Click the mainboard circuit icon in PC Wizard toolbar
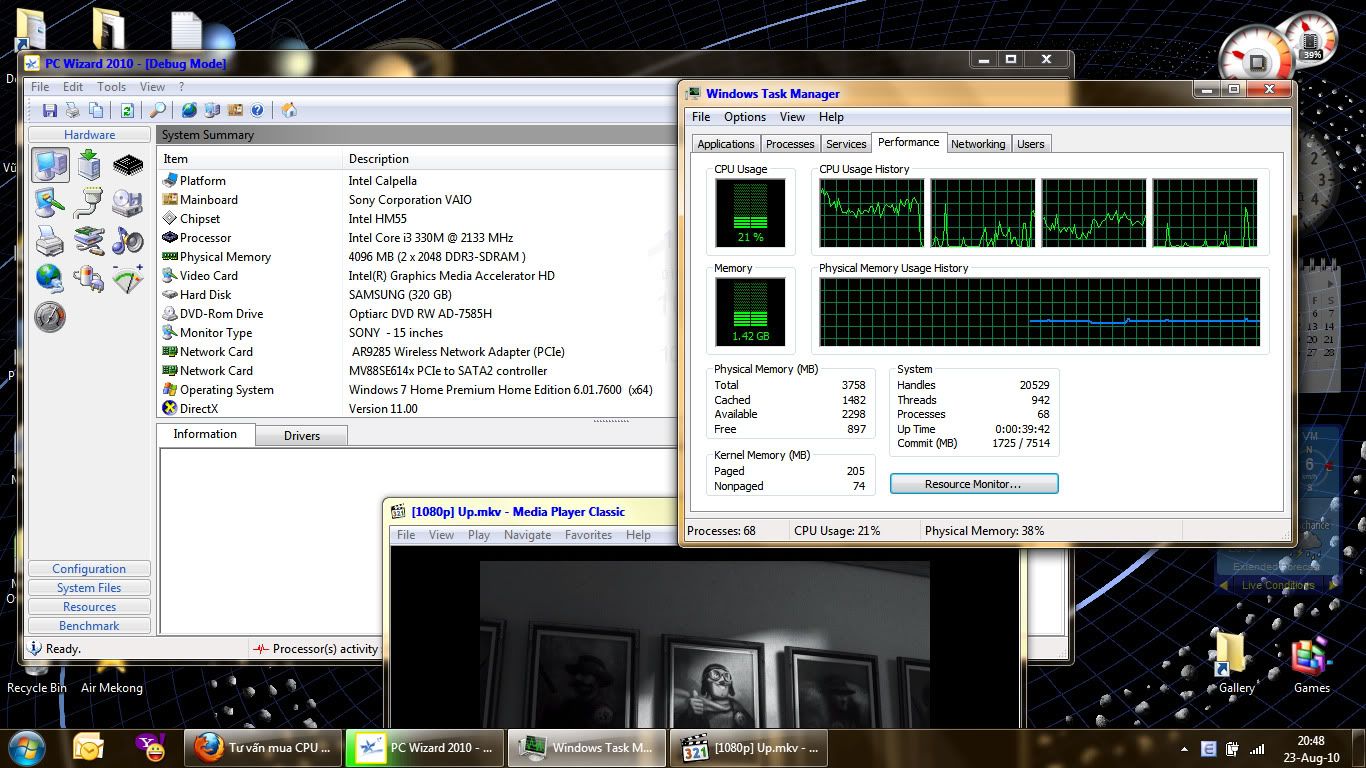 click(235, 110)
